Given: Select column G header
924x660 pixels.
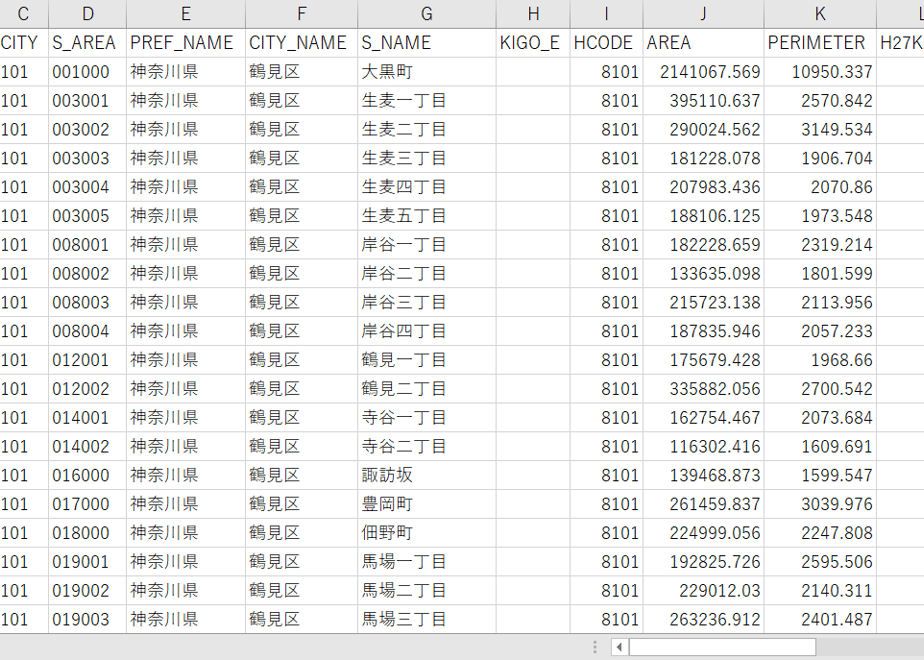Looking at the screenshot, I should 427,14.
